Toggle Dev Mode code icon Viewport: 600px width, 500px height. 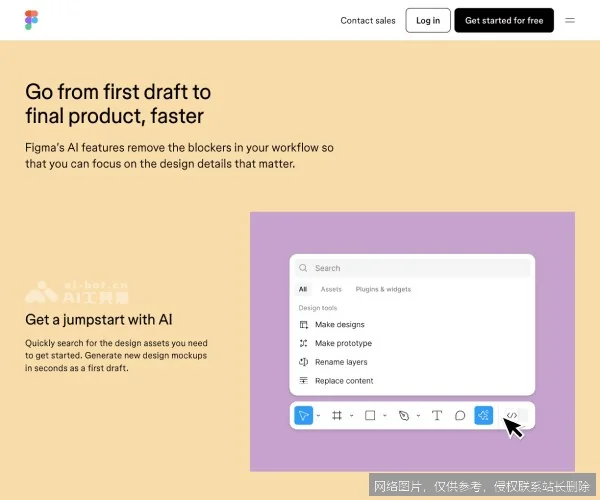(x=511, y=415)
